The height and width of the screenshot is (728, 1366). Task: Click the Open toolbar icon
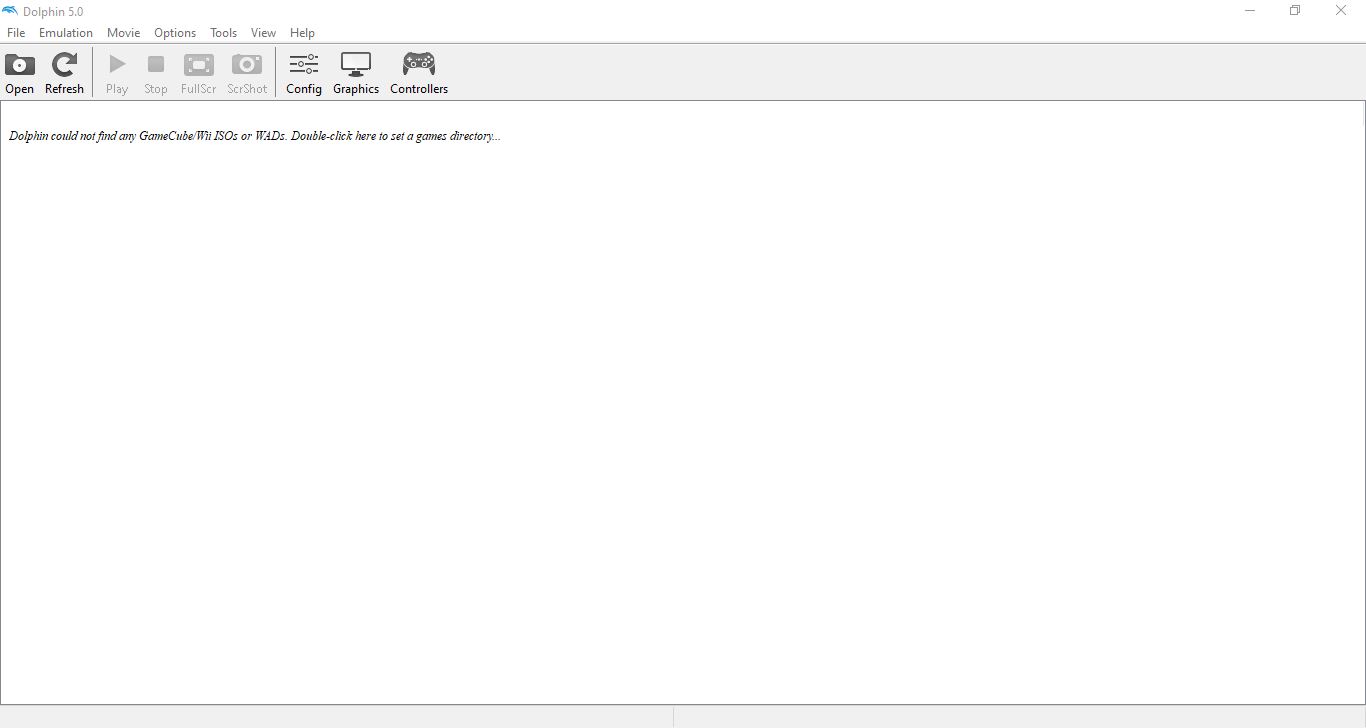19,73
